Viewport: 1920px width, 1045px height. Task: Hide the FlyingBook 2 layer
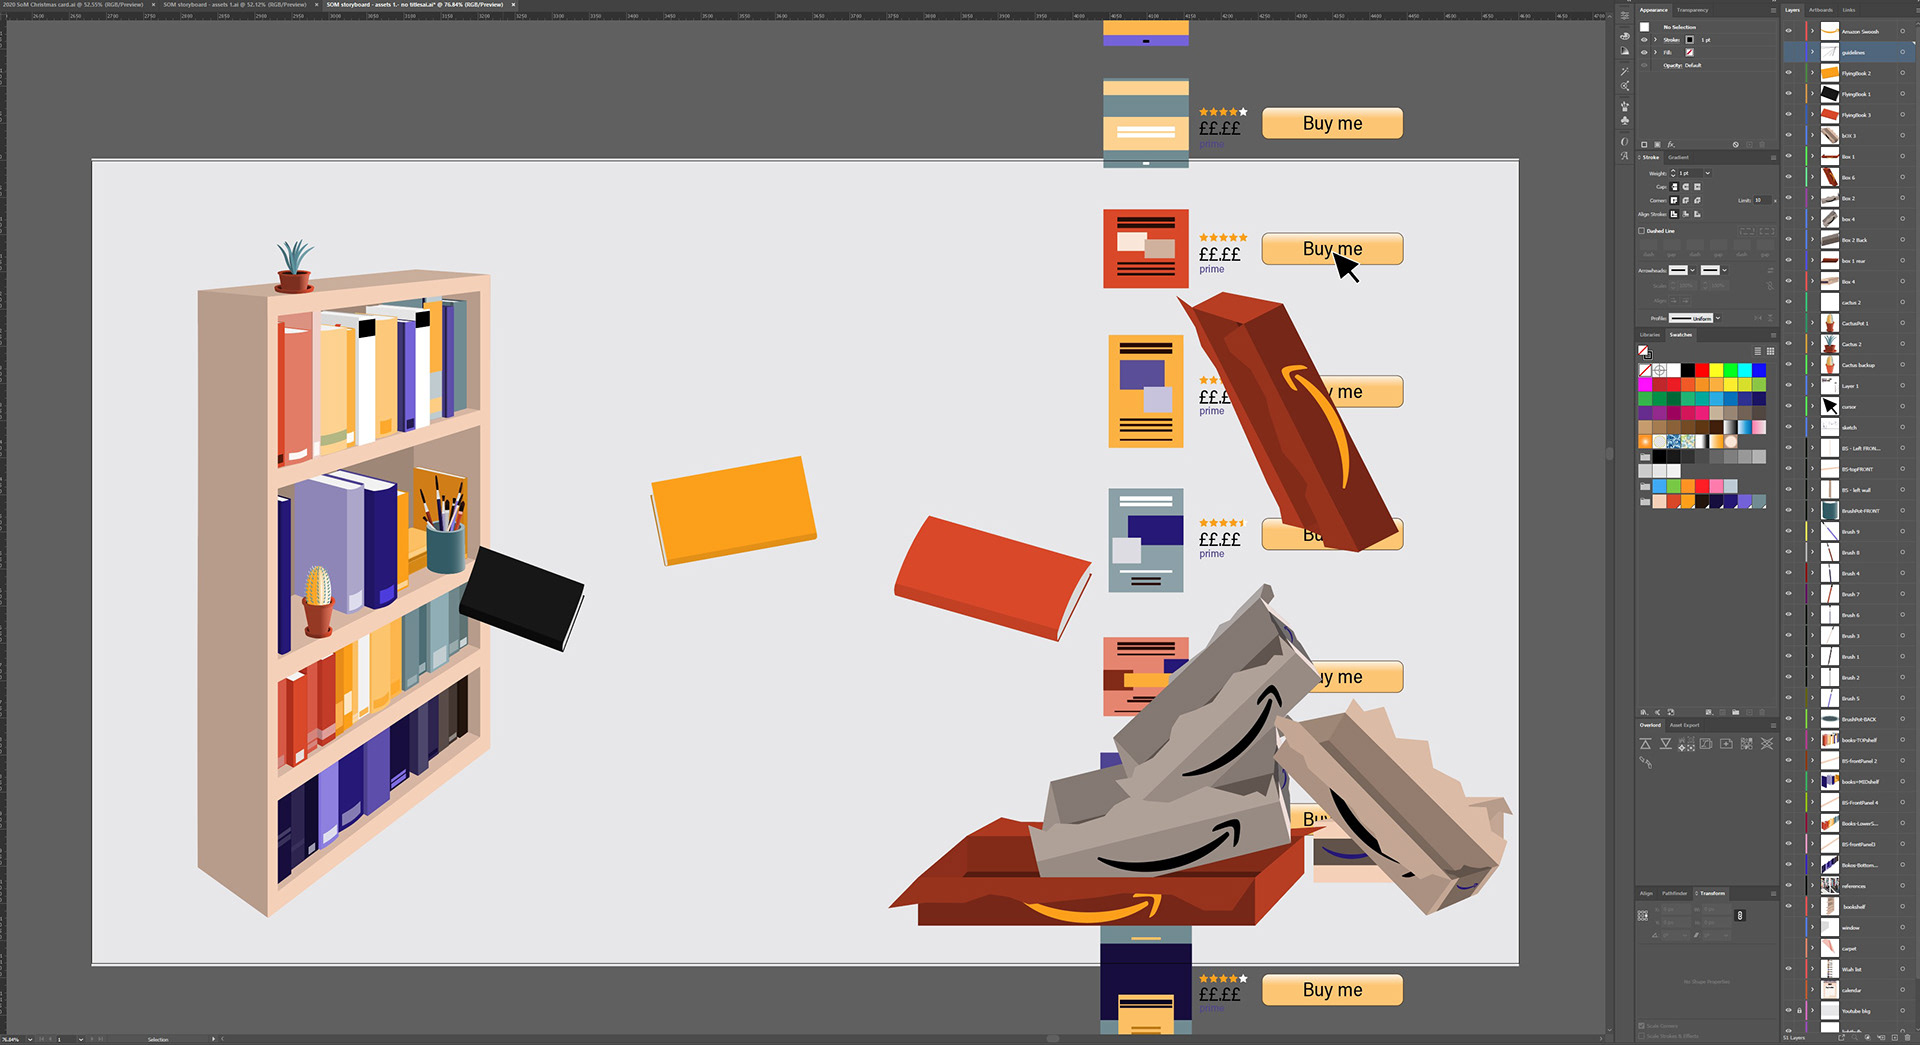1788,73
